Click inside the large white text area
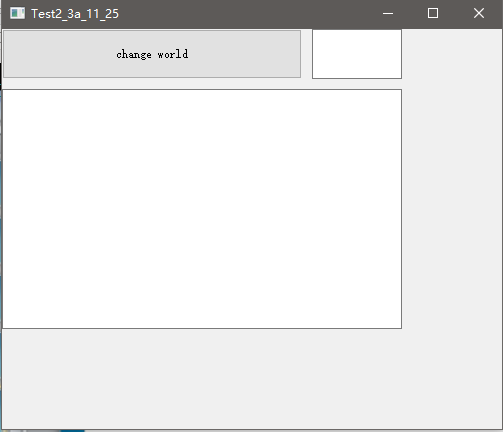This screenshot has height=432, width=503. point(202,209)
